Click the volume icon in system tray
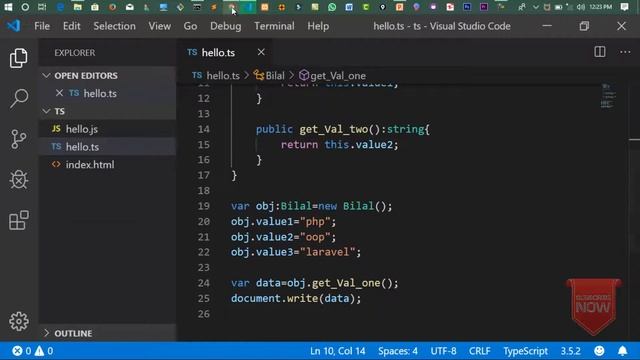Image resolution: width=640 pixels, height=360 pixels. click(581, 7)
